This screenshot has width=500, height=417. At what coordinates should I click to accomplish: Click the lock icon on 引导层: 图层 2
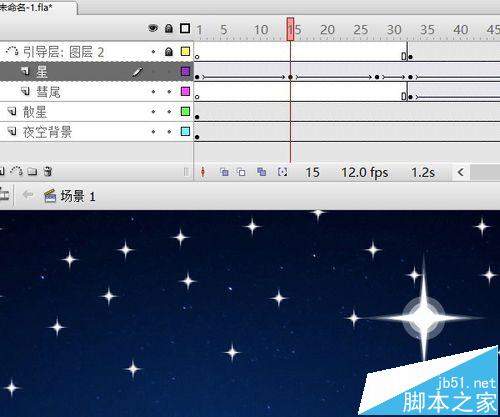[x=169, y=52]
